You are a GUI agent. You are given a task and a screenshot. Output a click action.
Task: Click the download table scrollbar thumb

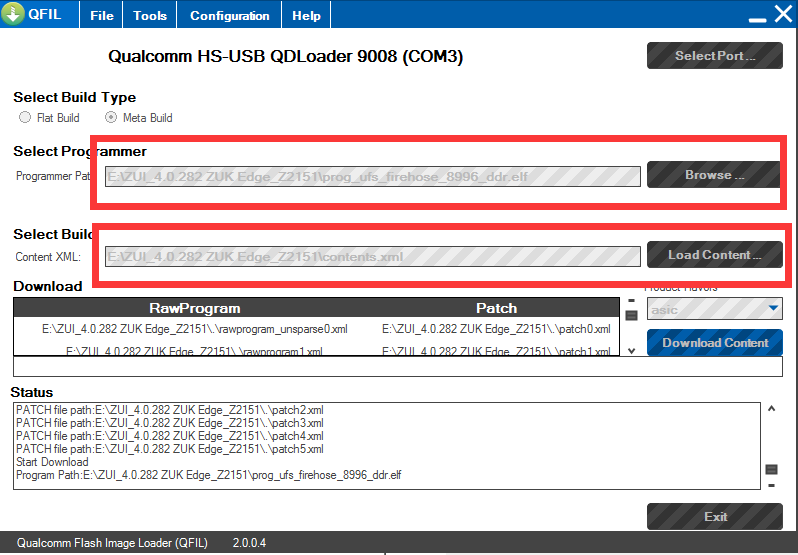point(631,316)
